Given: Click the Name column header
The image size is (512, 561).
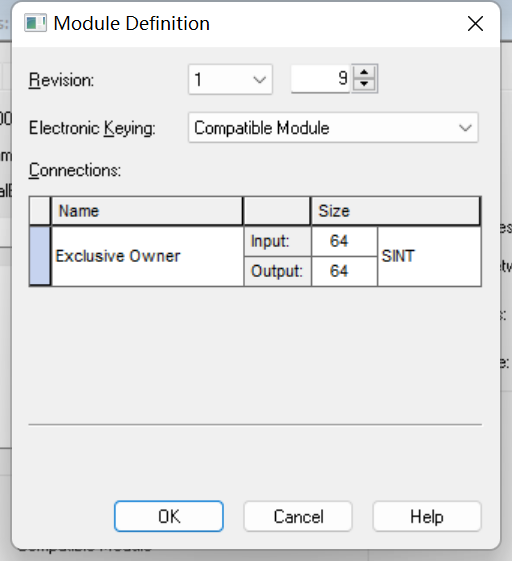Looking at the screenshot, I should (x=147, y=211).
